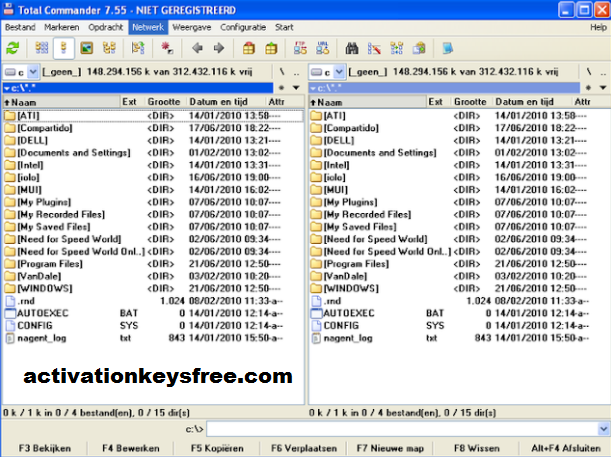Click F7 Nieuwe map button
The width and height of the screenshot is (611, 457).
390,448
